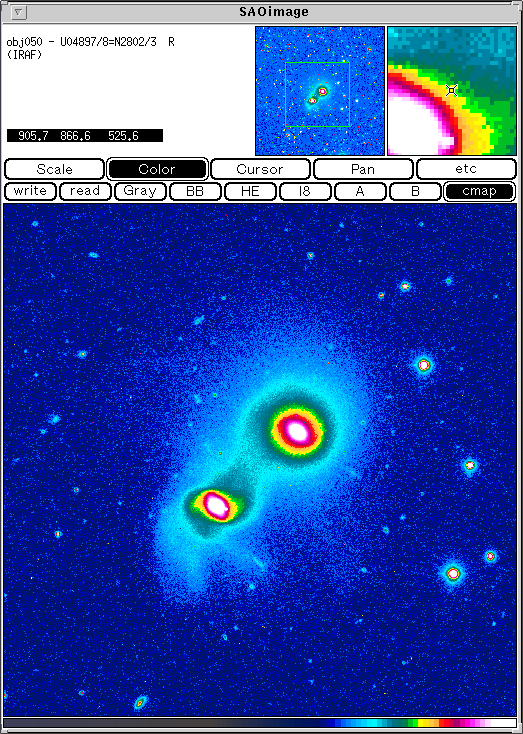Click the write button

(30, 191)
